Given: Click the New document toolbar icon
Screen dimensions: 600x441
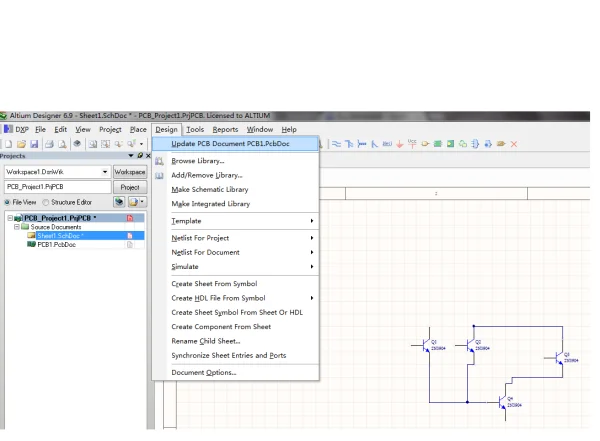Looking at the screenshot, I should click(8, 144).
